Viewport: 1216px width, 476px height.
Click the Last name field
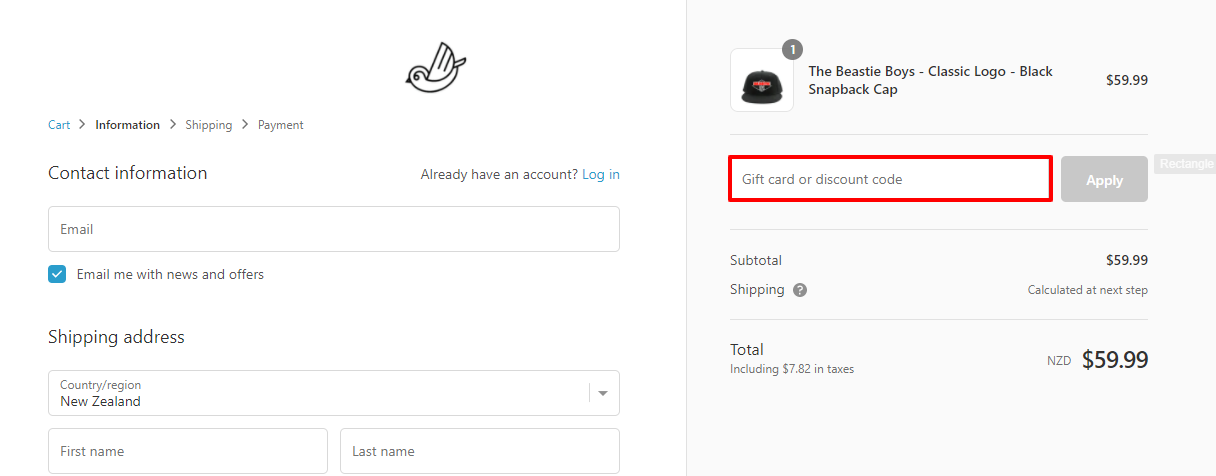click(479, 451)
